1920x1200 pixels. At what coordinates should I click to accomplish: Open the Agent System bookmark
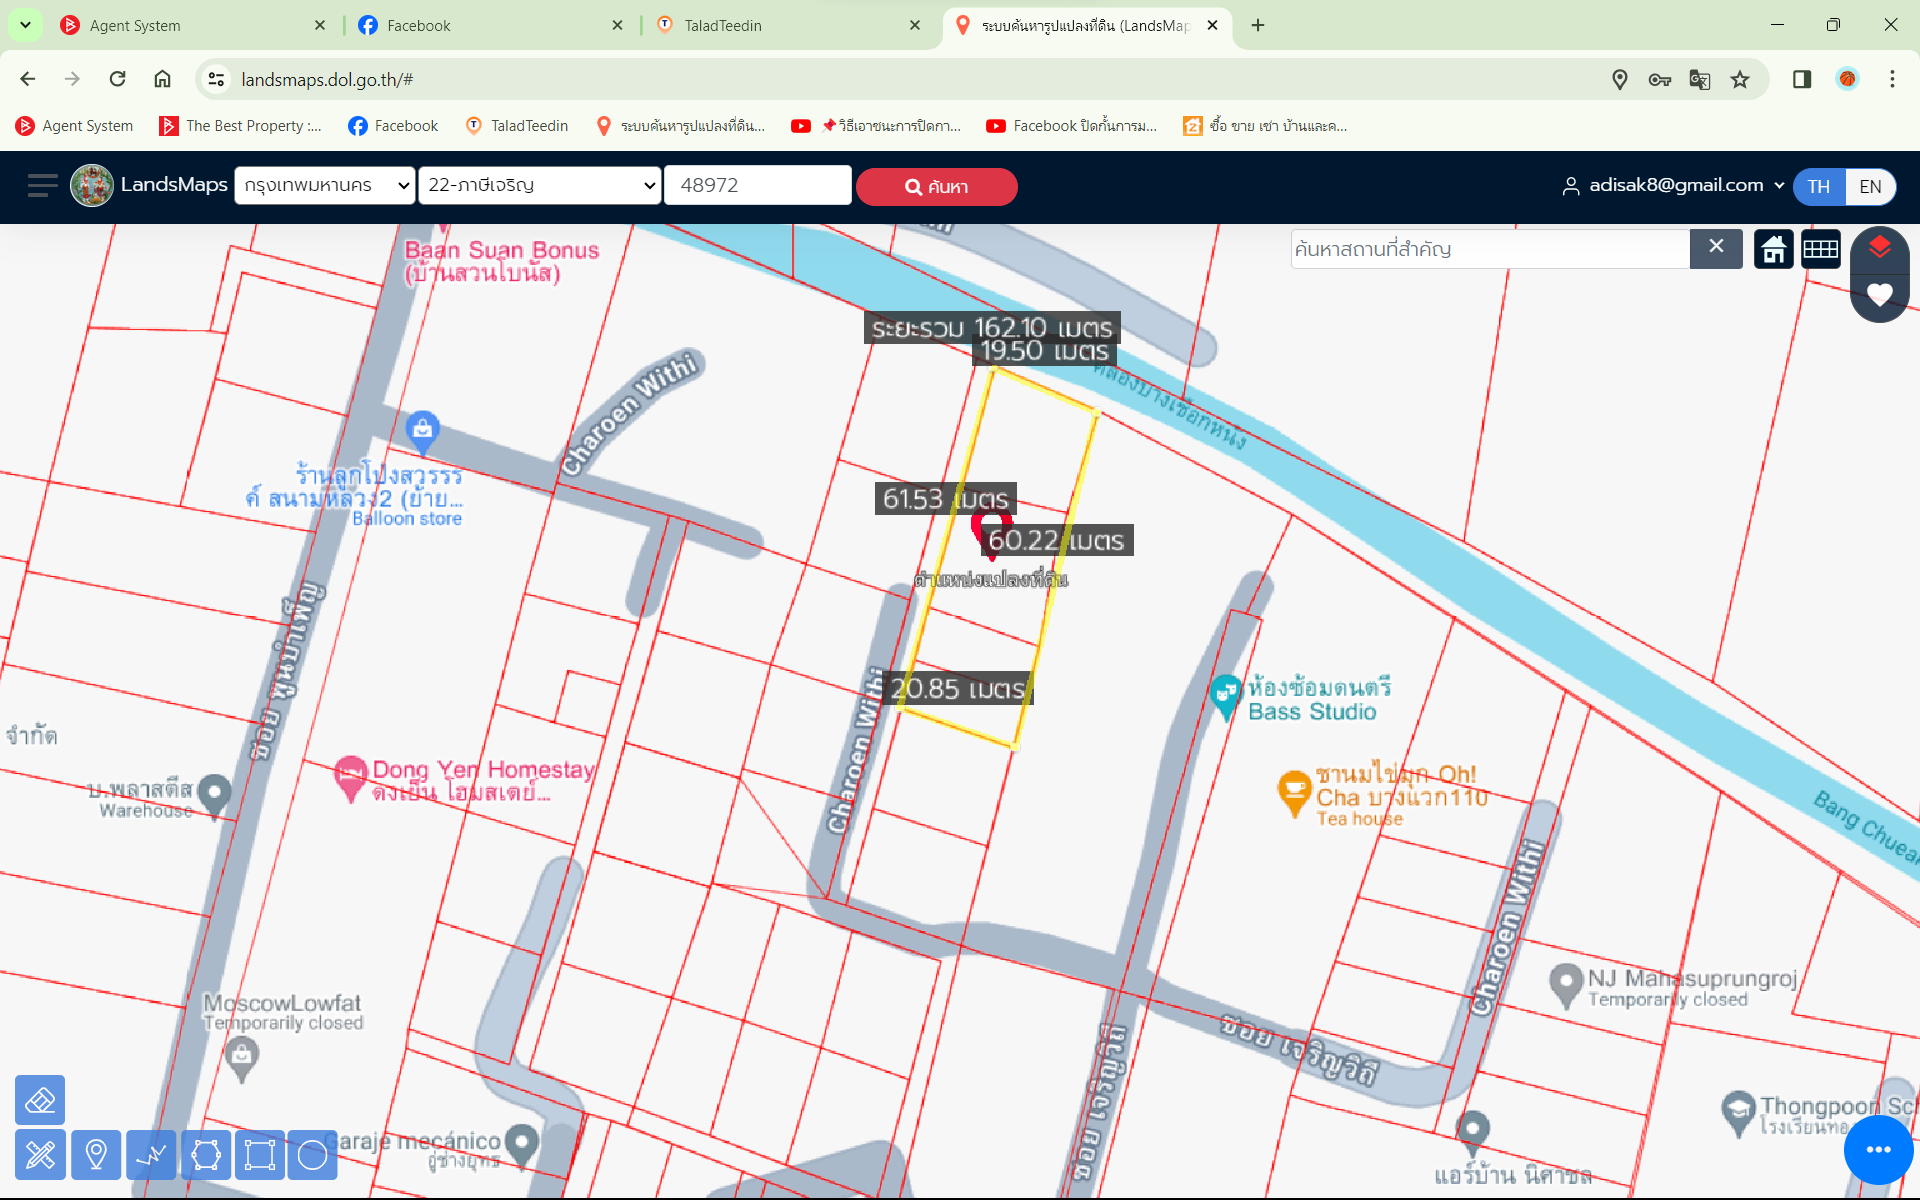[x=75, y=126]
